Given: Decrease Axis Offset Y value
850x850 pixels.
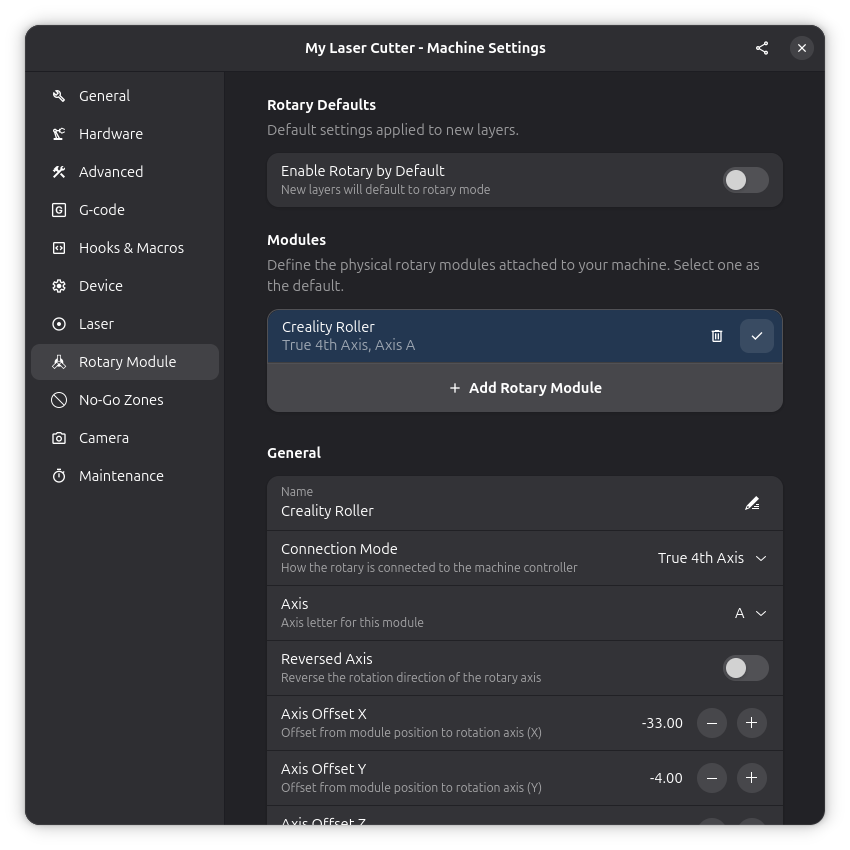Looking at the screenshot, I should [712, 778].
